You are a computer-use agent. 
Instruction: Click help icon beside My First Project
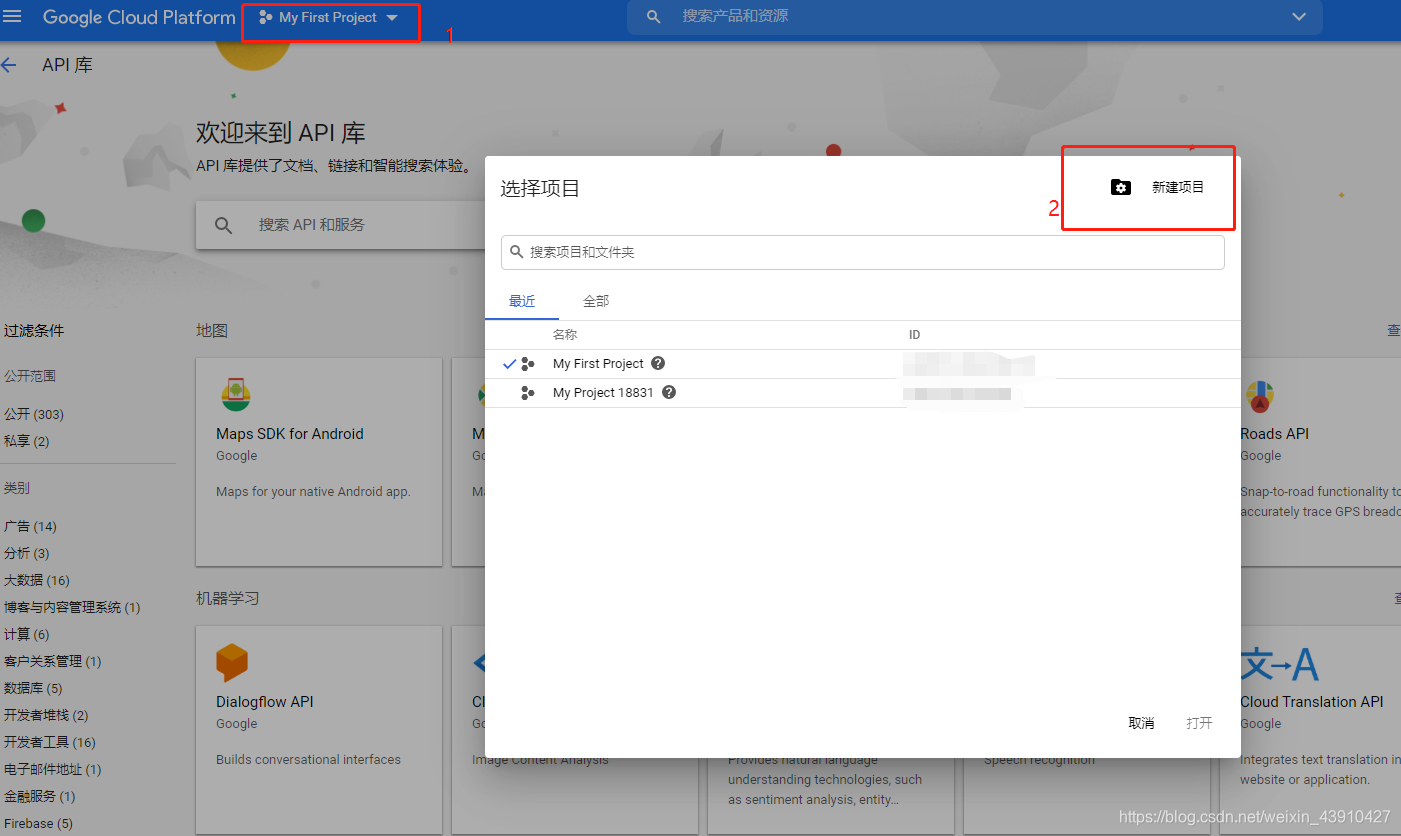click(x=658, y=363)
